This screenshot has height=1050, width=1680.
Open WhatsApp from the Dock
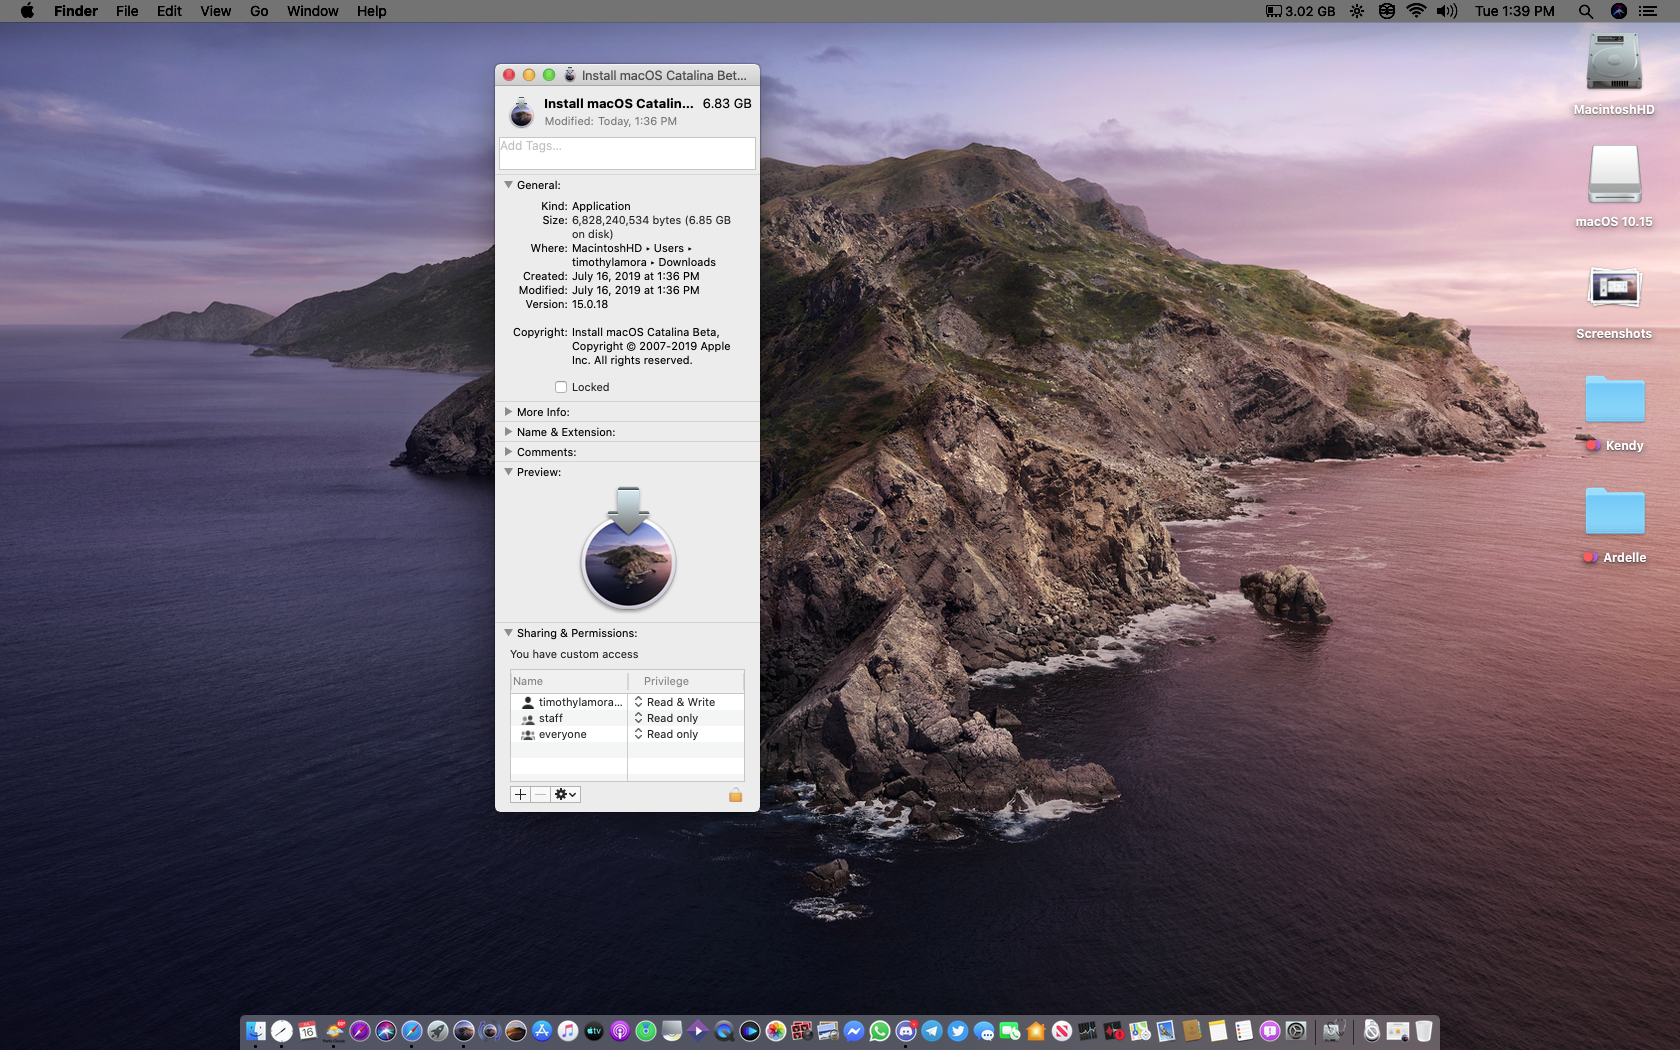click(x=880, y=1031)
